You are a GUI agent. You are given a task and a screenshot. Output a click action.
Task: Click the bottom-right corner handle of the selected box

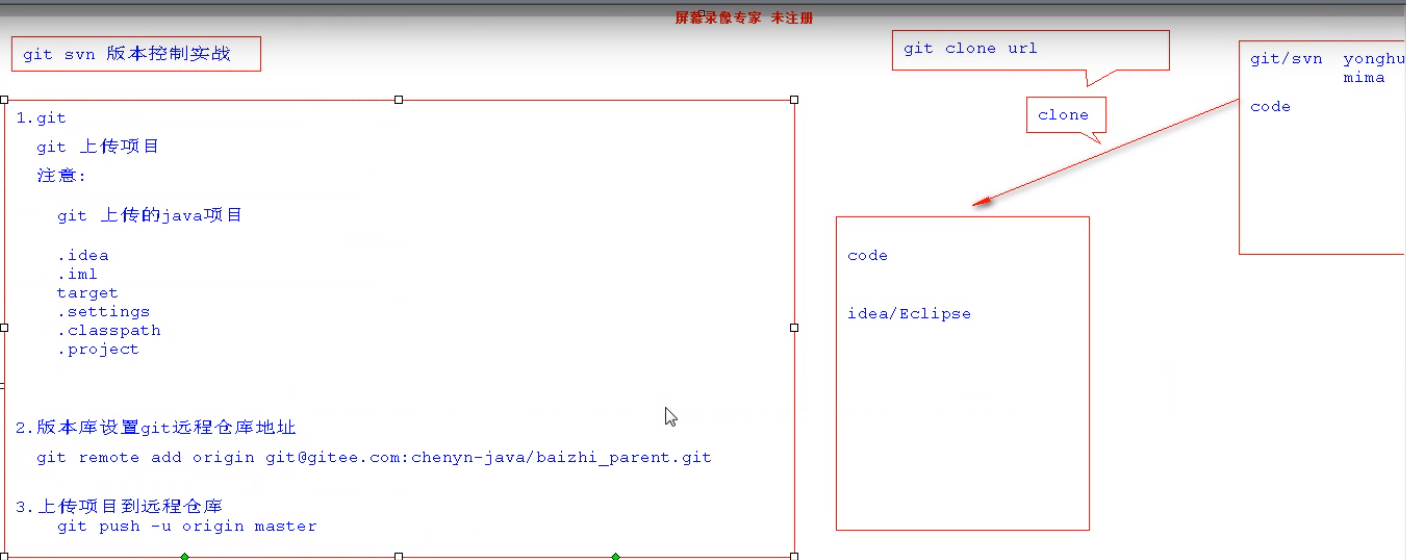point(794,556)
